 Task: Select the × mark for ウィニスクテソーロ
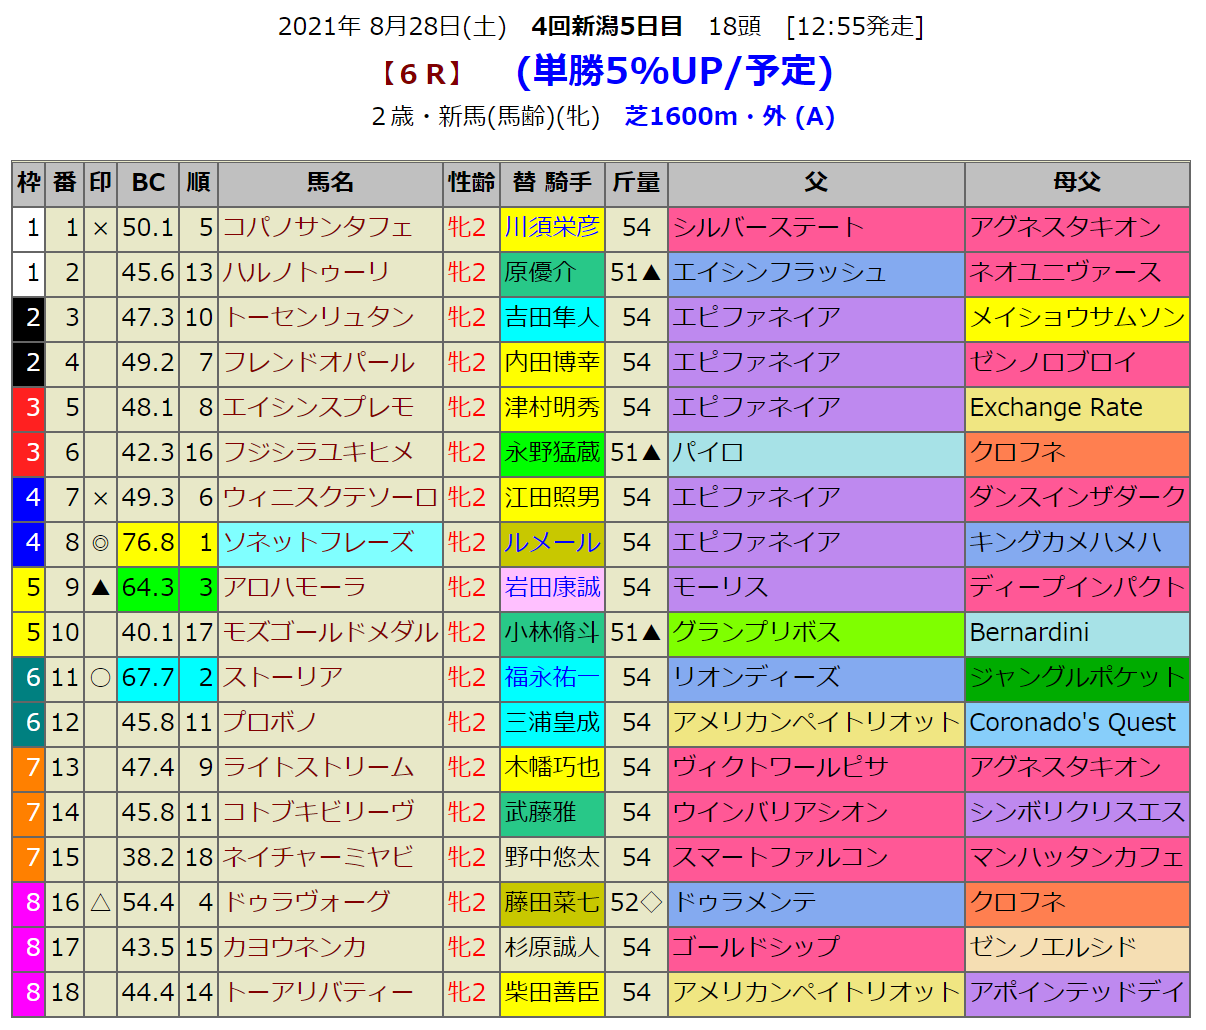pyautogui.click(x=100, y=498)
